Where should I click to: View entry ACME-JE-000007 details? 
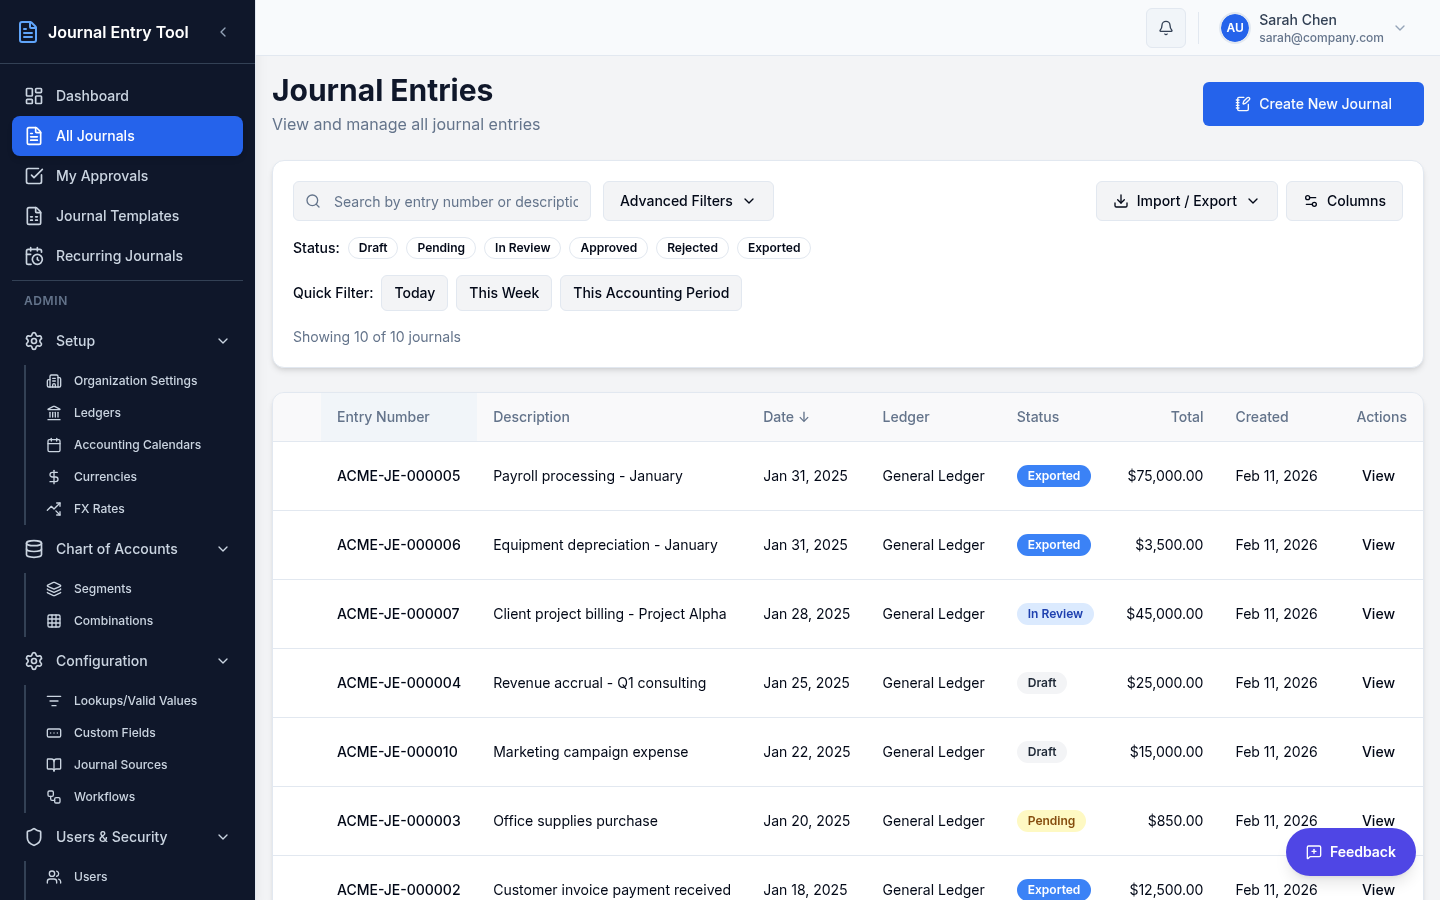1377,613
